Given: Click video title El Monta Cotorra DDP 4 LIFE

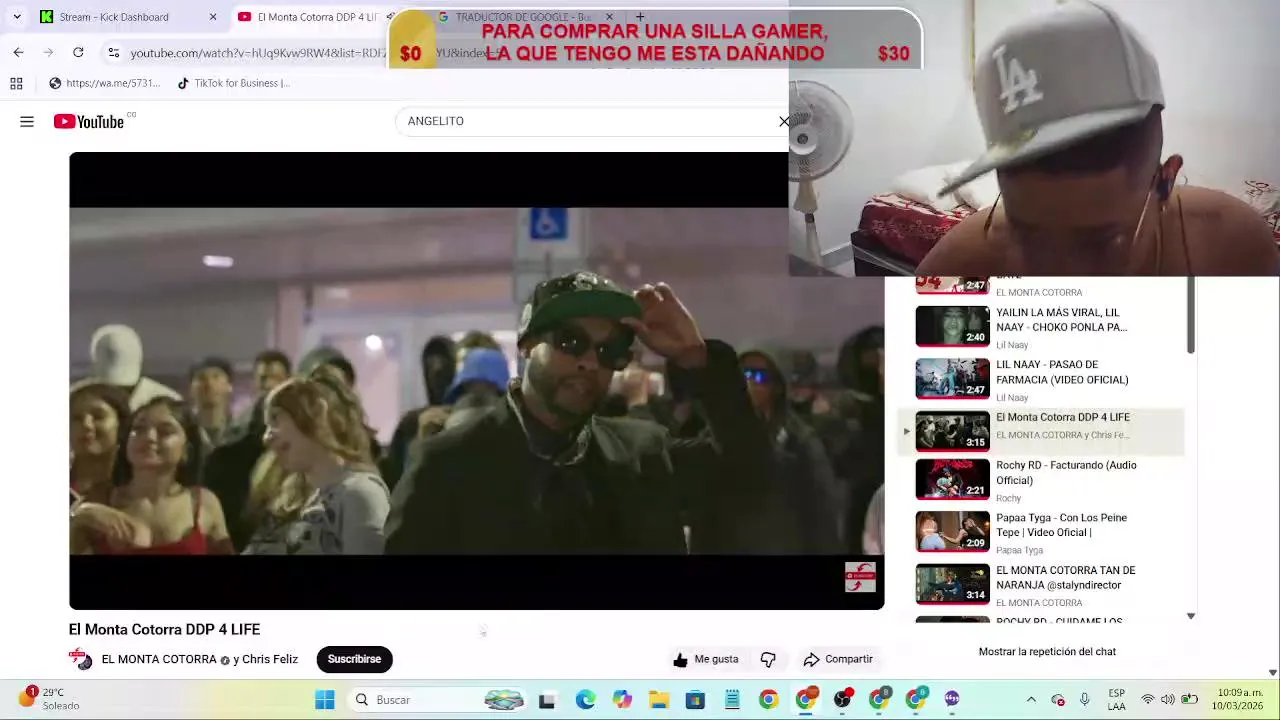Looking at the screenshot, I should [164, 629].
